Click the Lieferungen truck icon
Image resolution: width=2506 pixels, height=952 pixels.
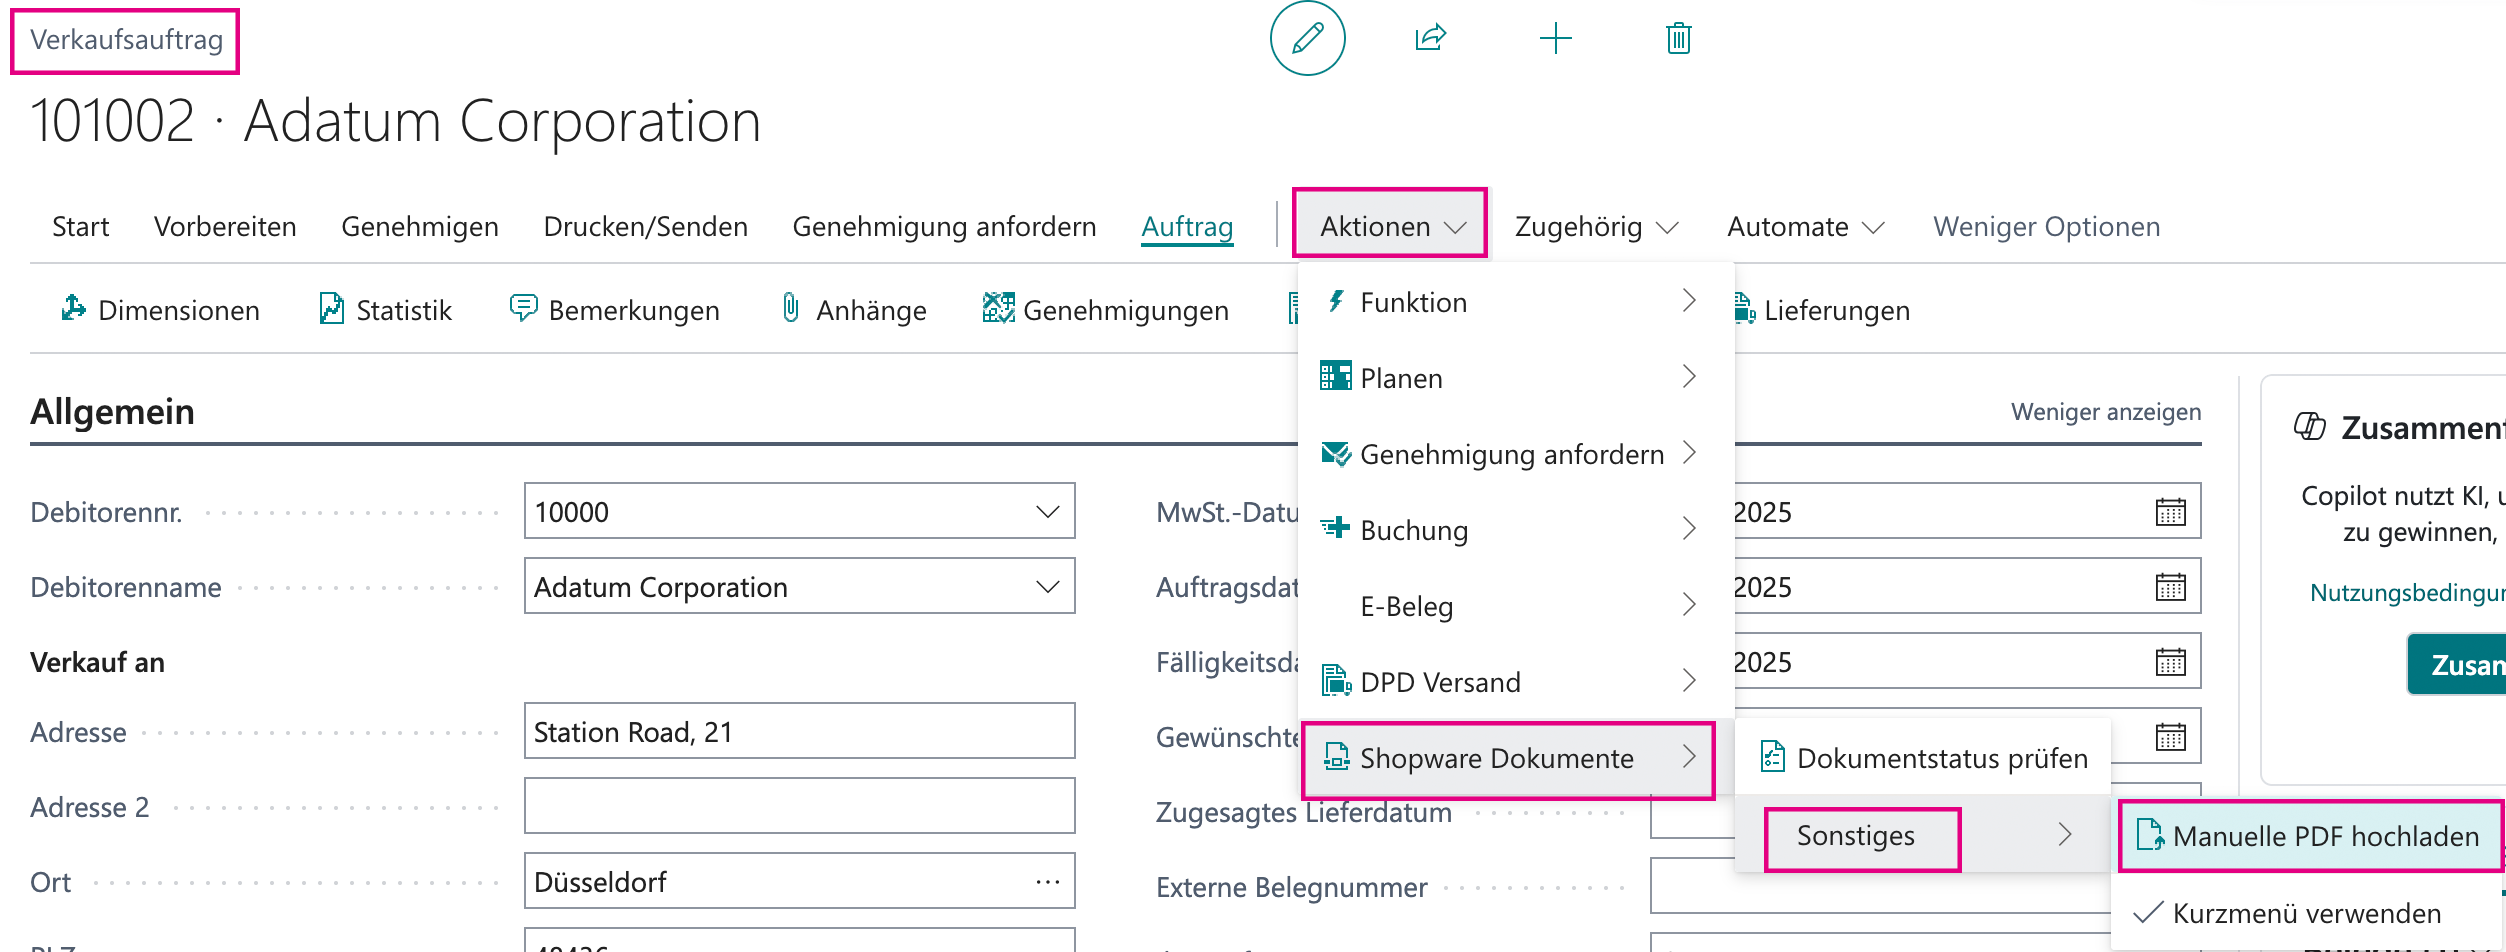[1744, 309]
